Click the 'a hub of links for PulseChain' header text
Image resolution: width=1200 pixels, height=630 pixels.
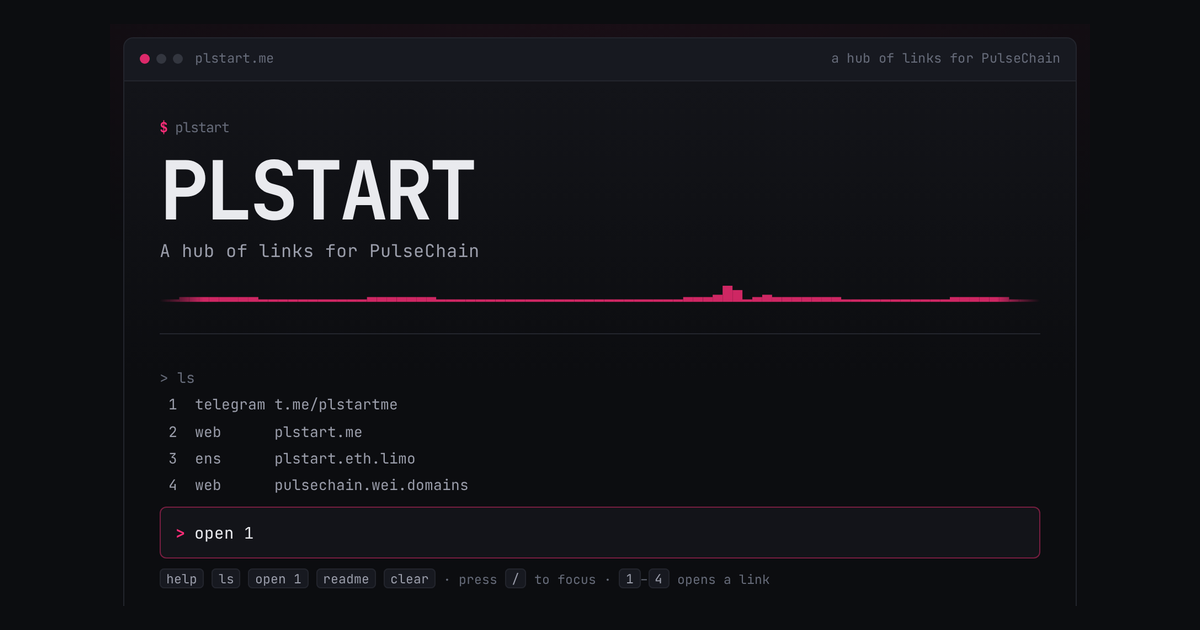[945, 59]
